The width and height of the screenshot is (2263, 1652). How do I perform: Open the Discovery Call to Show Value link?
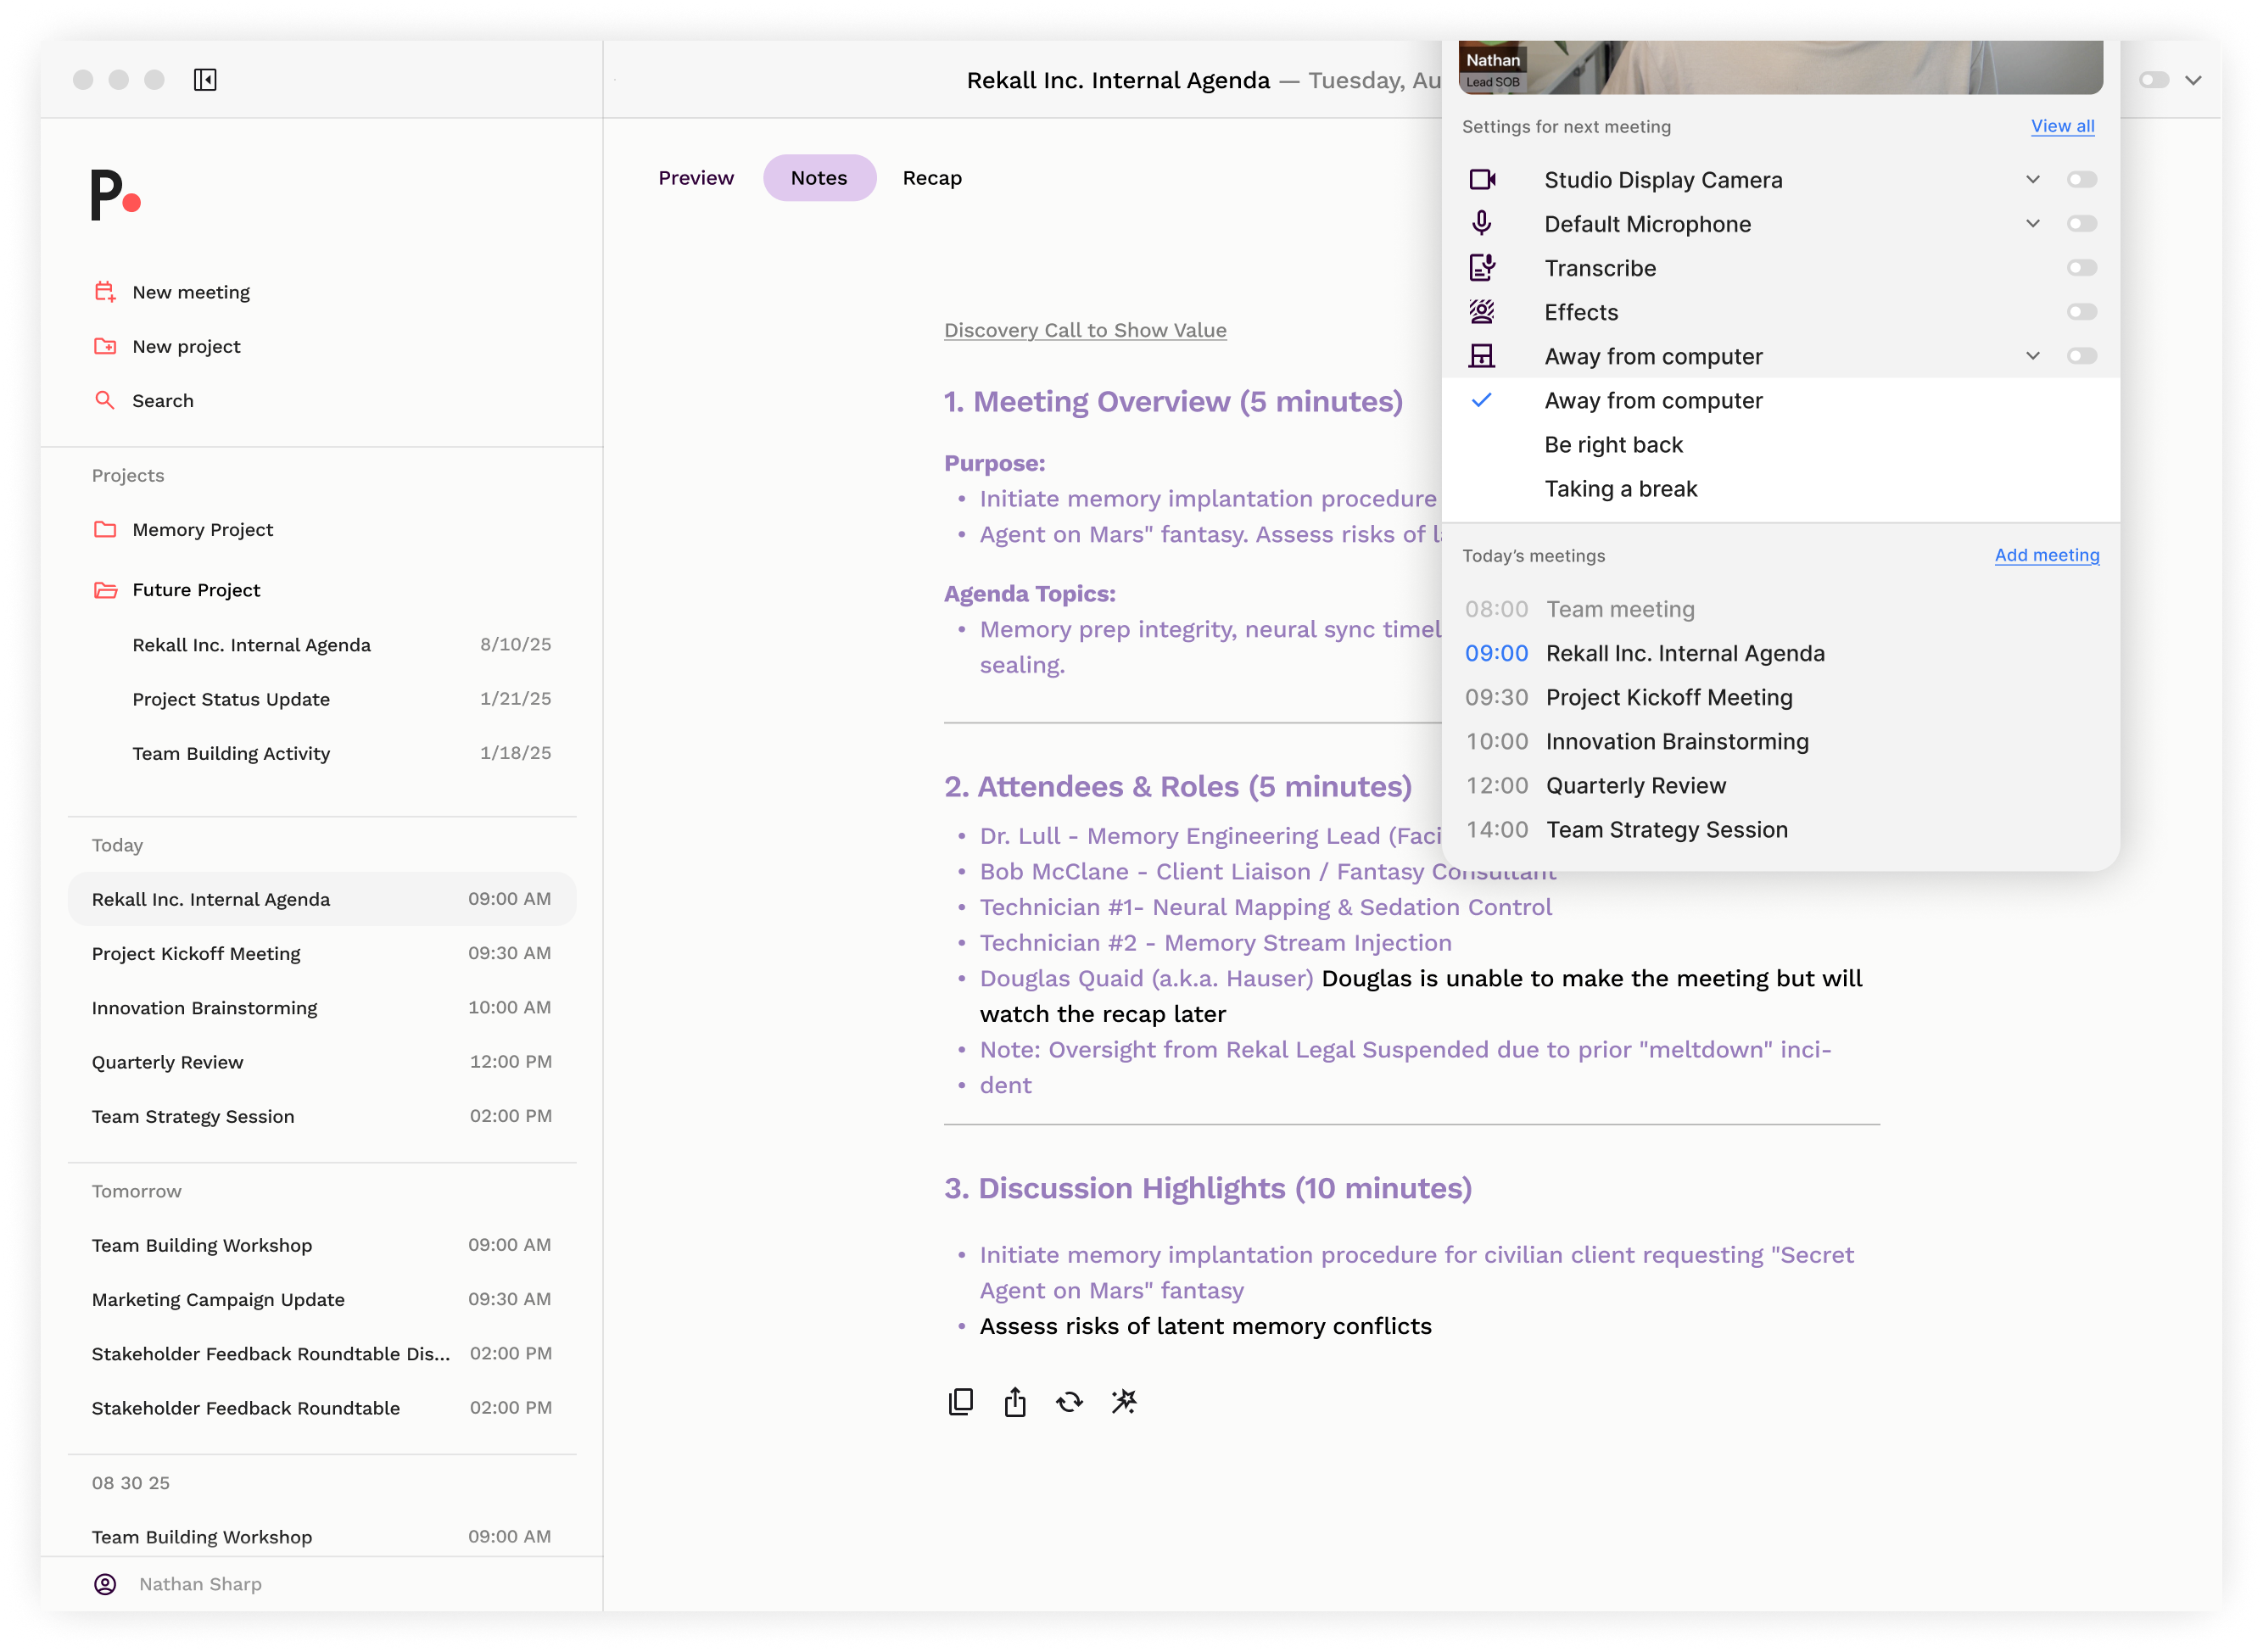1085,330
